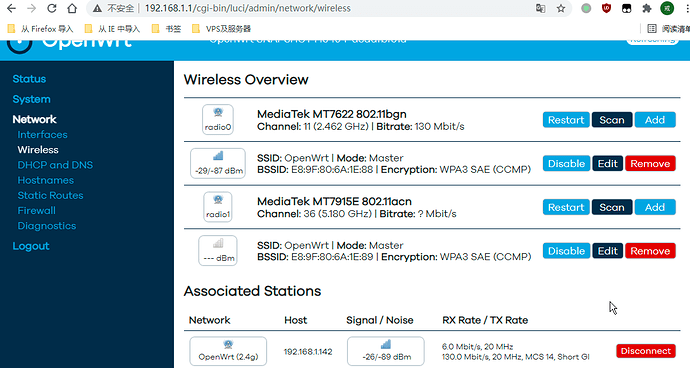This screenshot has height=368, width=690.
Task: Open the reading list icon
Action: pos(652,29)
